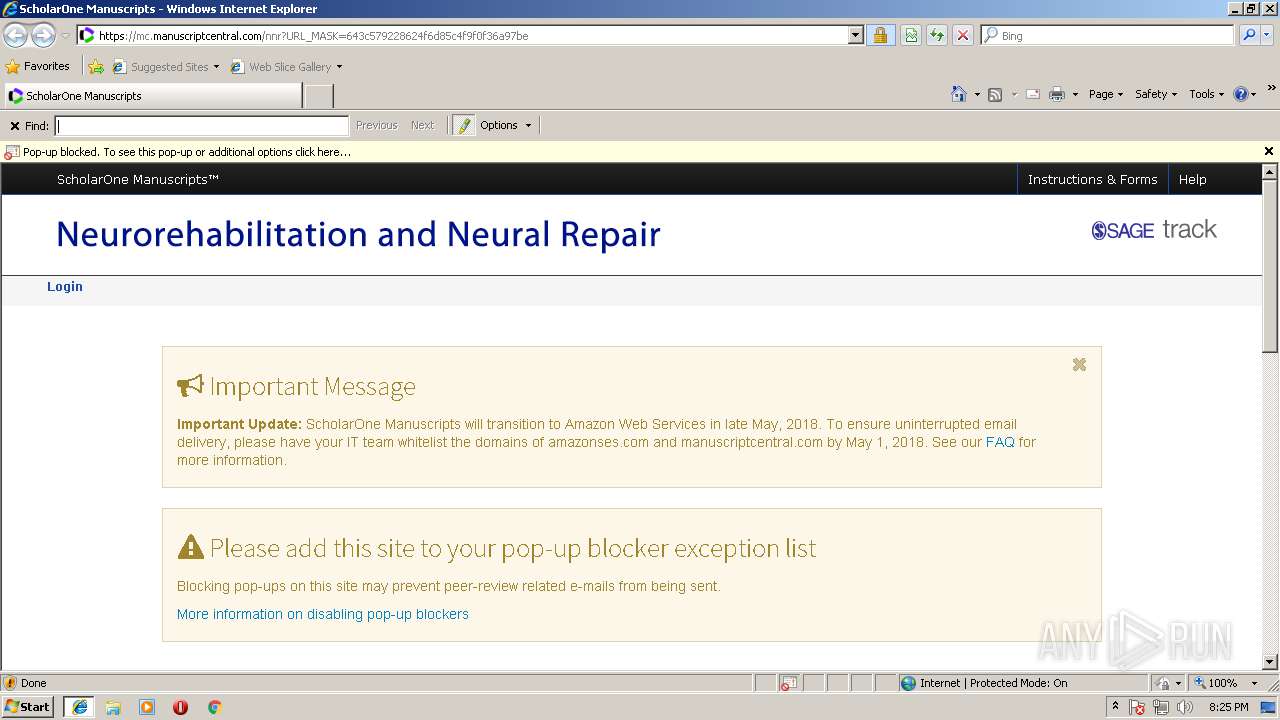
Task: Open Windows Explorer folder from the taskbar
Action: pyautogui.click(x=113, y=707)
